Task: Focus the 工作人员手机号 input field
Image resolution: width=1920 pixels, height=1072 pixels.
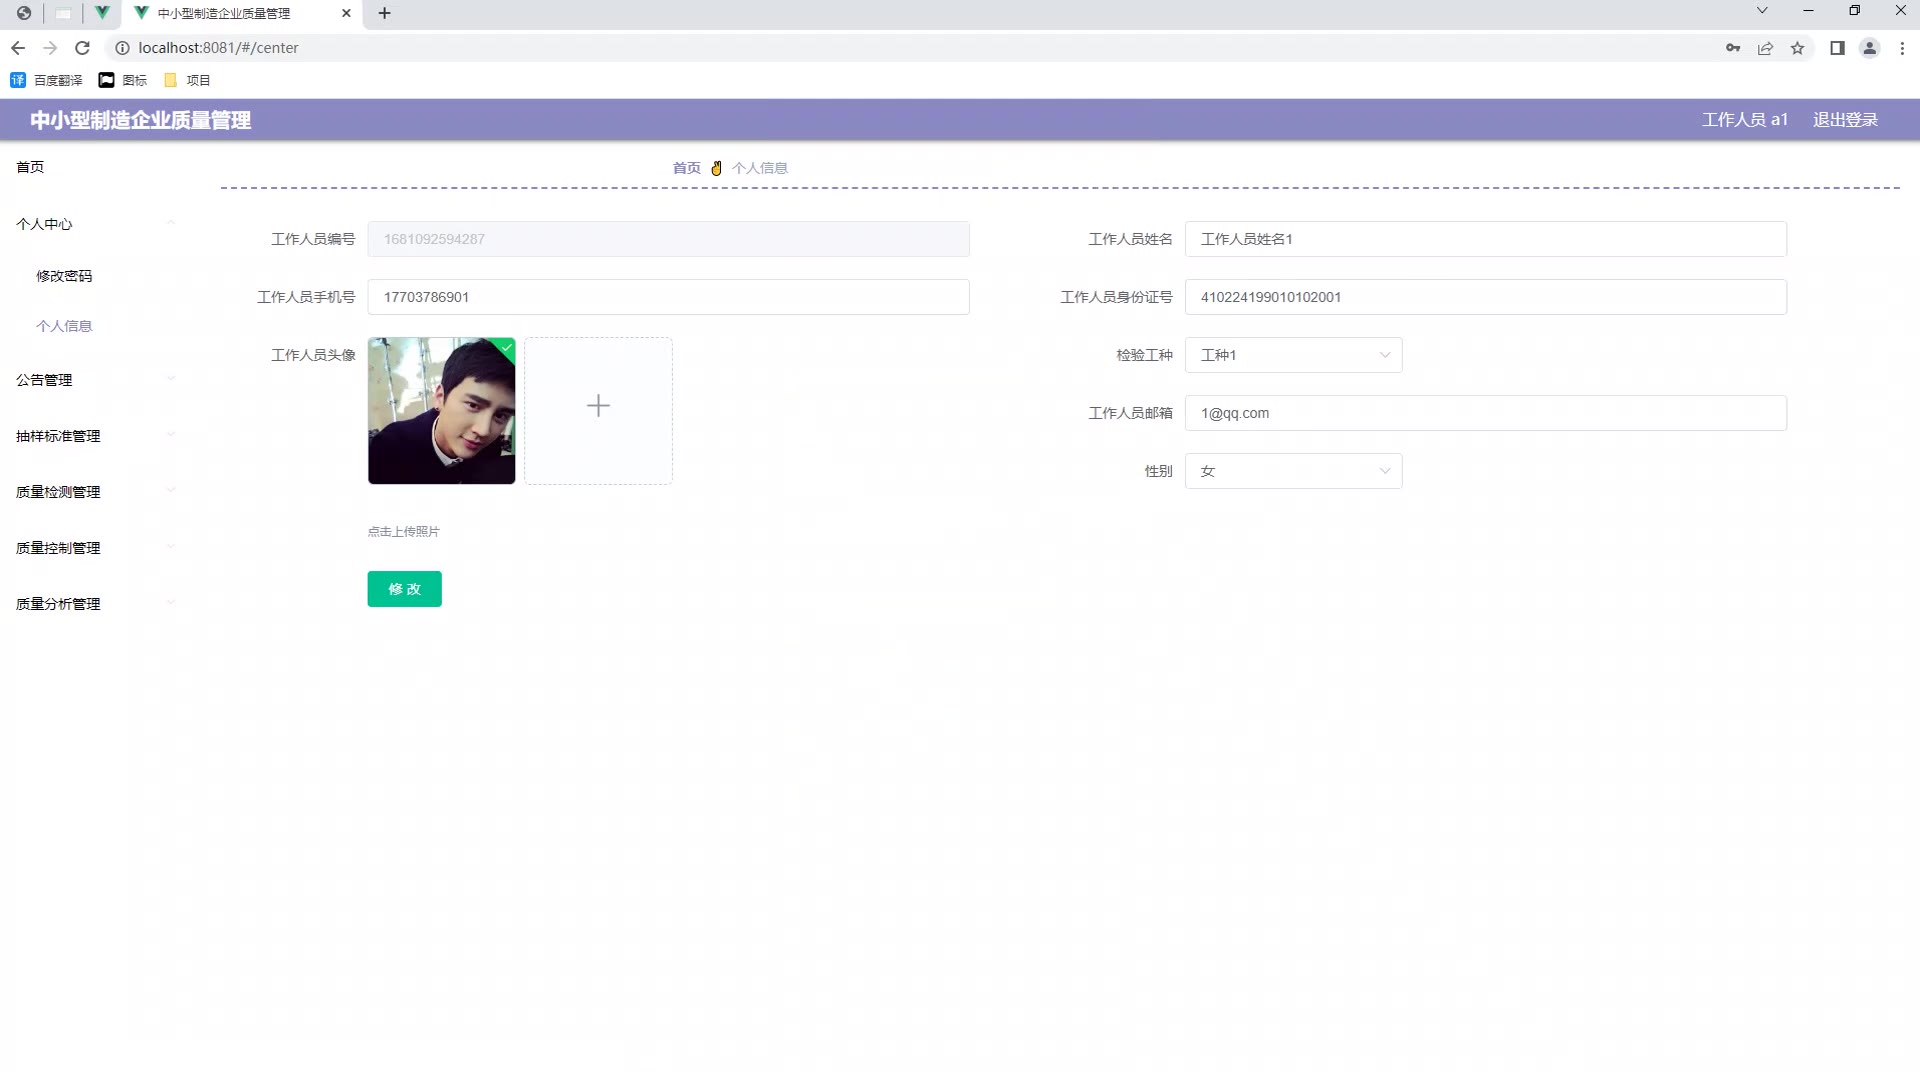Action: tap(668, 297)
